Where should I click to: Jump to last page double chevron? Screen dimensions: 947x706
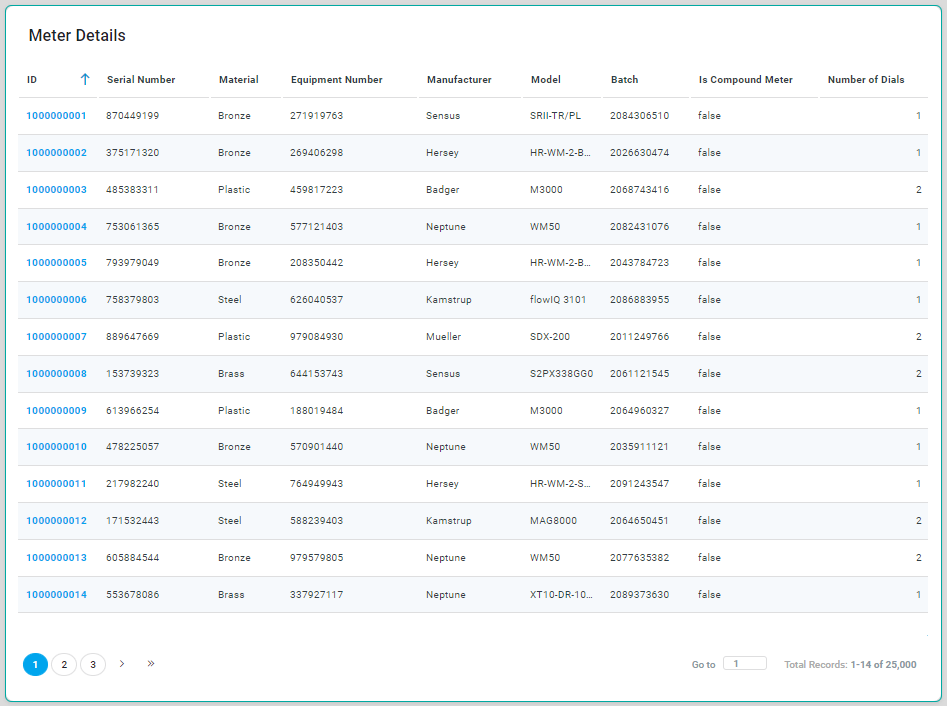click(x=151, y=663)
